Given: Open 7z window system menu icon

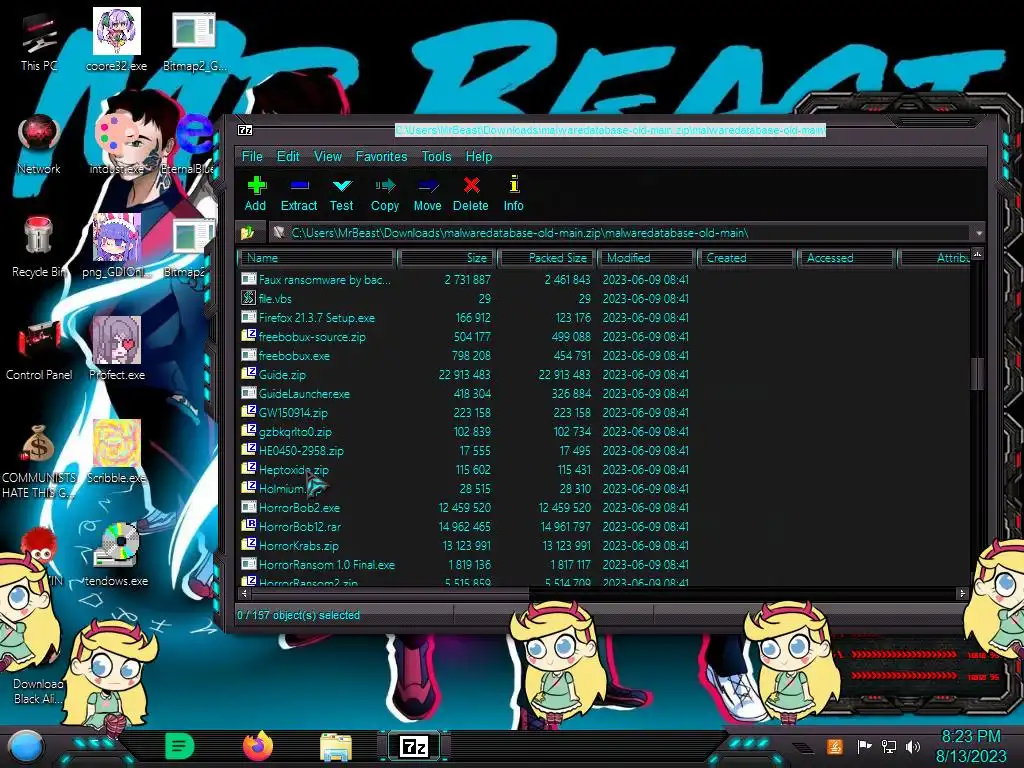Looking at the screenshot, I should coord(245,130).
